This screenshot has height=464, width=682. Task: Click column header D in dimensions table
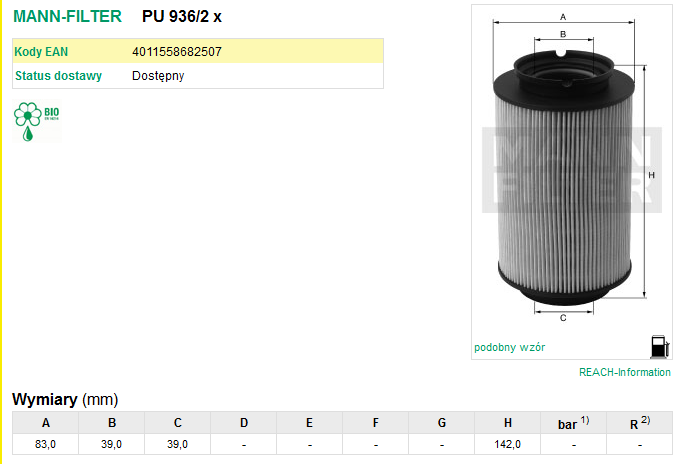pyautogui.click(x=244, y=423)
